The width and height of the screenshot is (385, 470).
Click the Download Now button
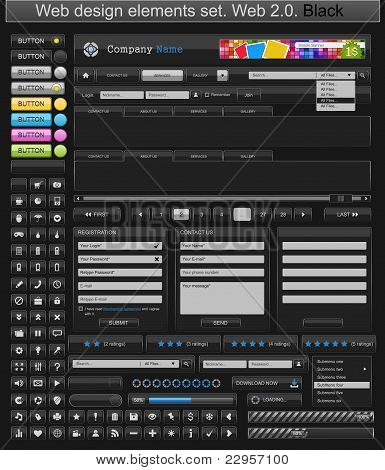[267, 383]
